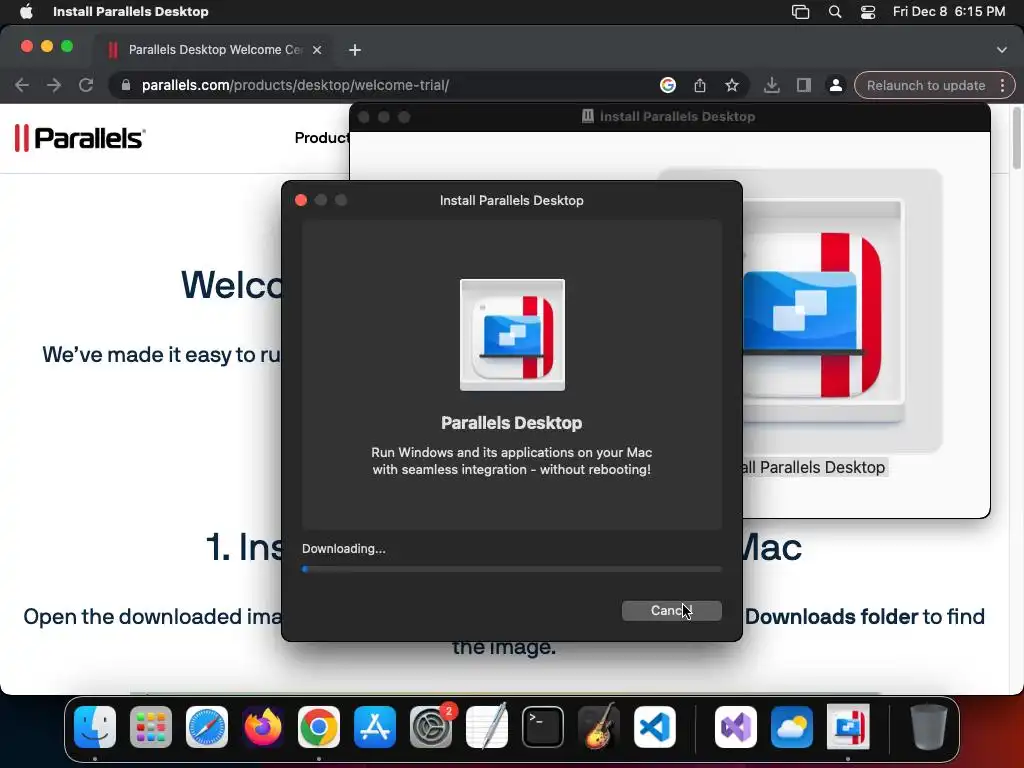This screenshot has height=768, width=1024.
Task: Cancel the Parallels Desktop download
Action: pos(671,611)
